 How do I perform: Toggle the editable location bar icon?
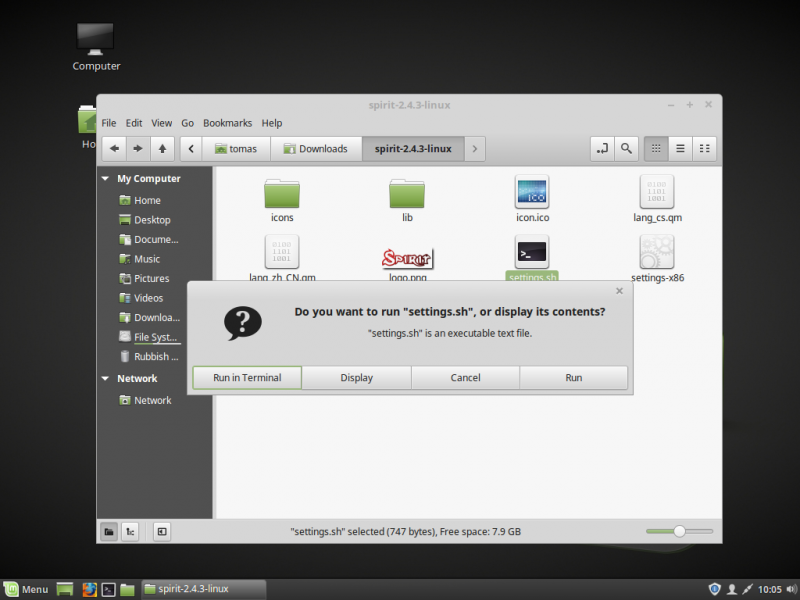click(601, 148)
